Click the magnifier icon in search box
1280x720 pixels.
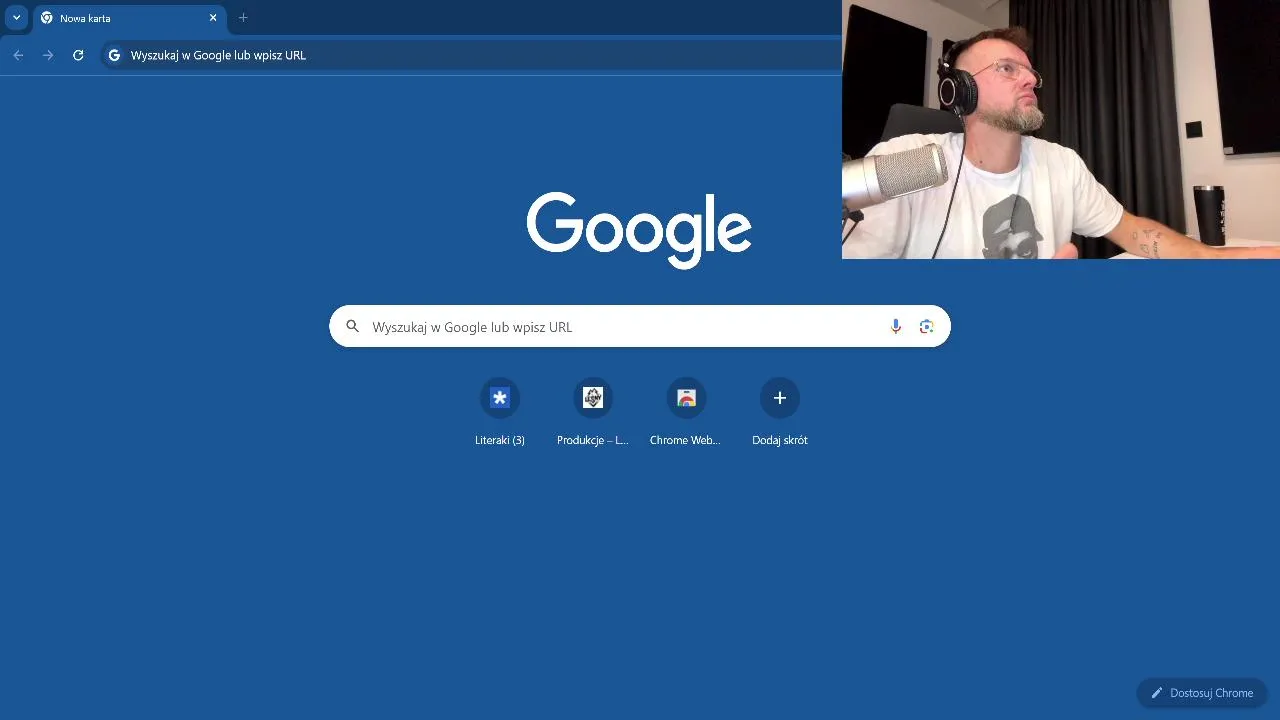coord(352,326)
